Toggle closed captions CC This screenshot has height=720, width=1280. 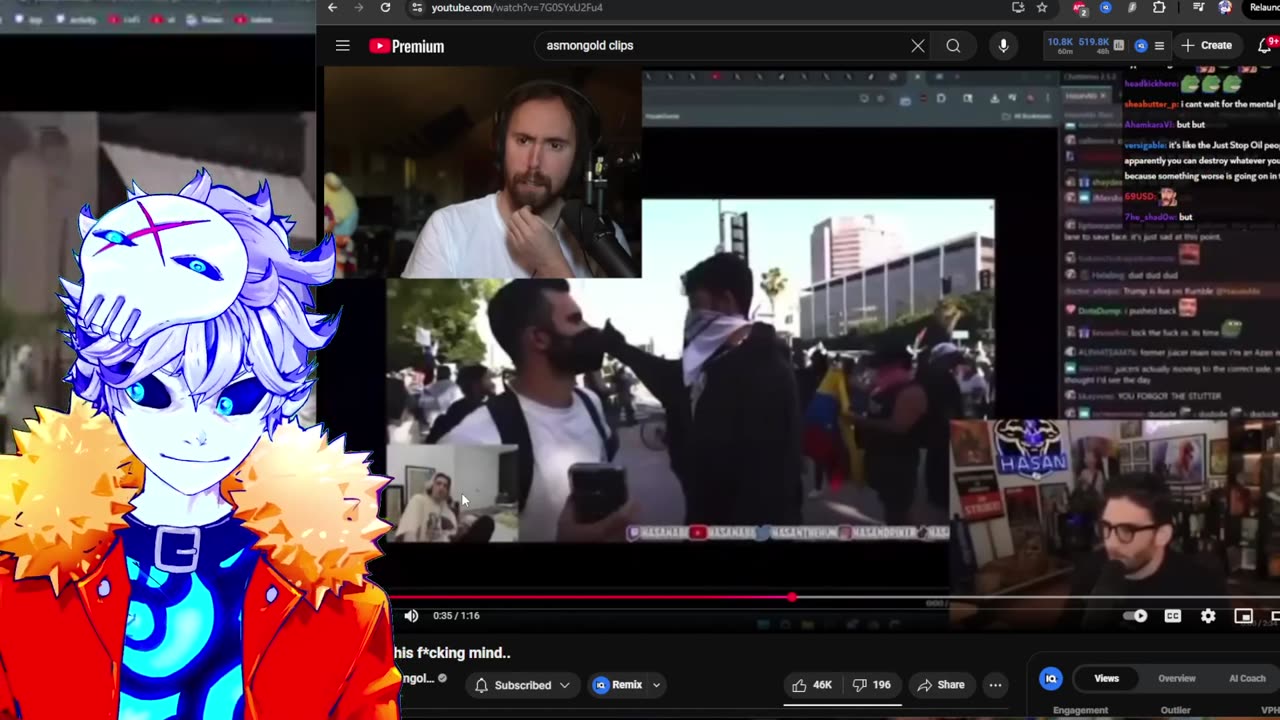coord(1172,616)
